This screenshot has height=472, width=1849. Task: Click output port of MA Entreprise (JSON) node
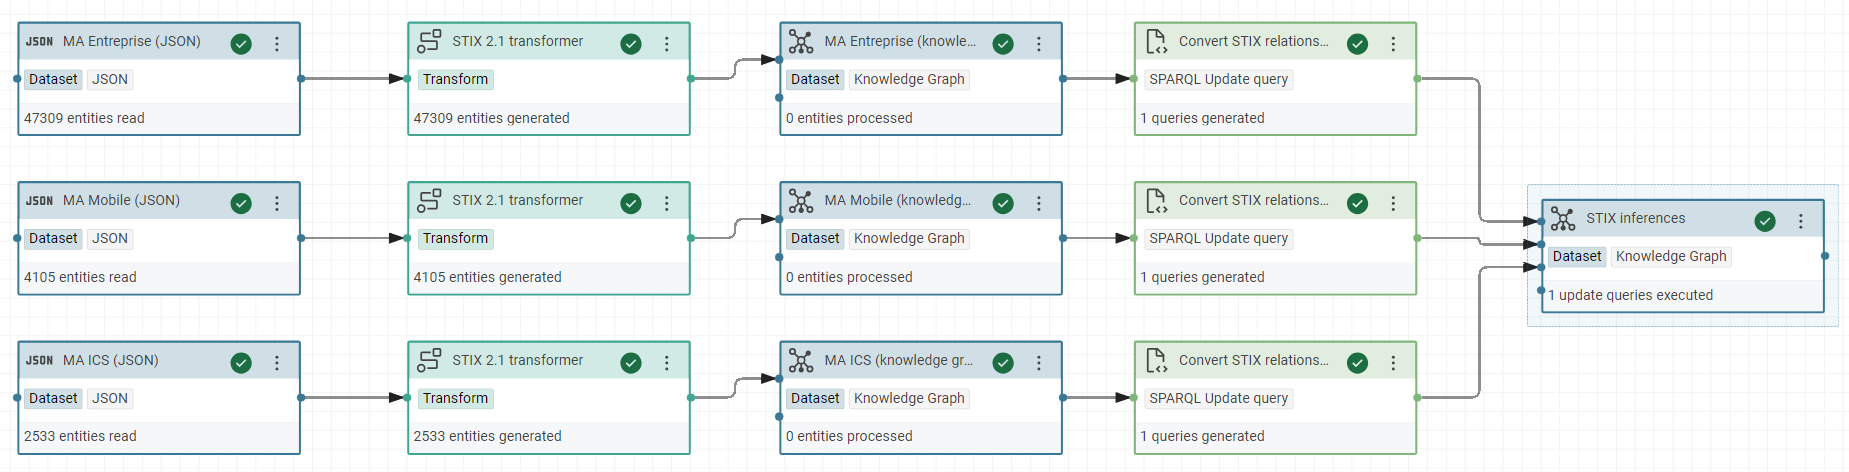(301, 78)
